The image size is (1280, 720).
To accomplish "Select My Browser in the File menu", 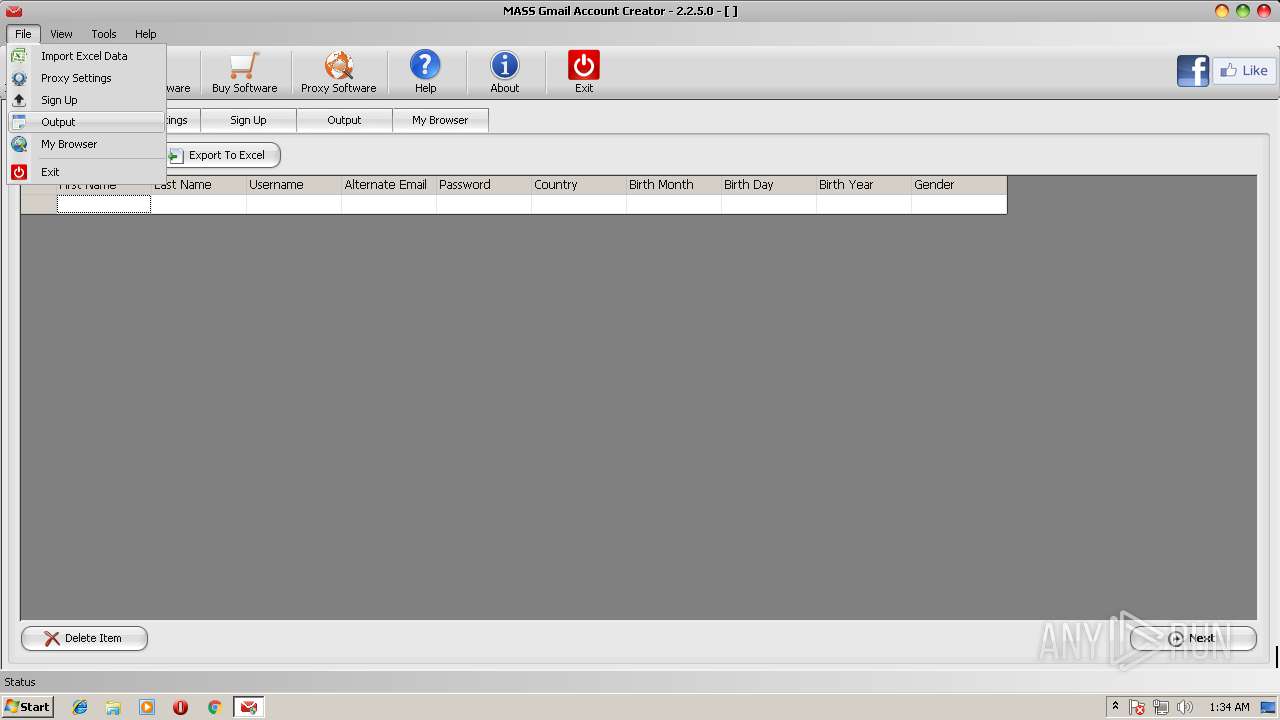I will 86,144.
